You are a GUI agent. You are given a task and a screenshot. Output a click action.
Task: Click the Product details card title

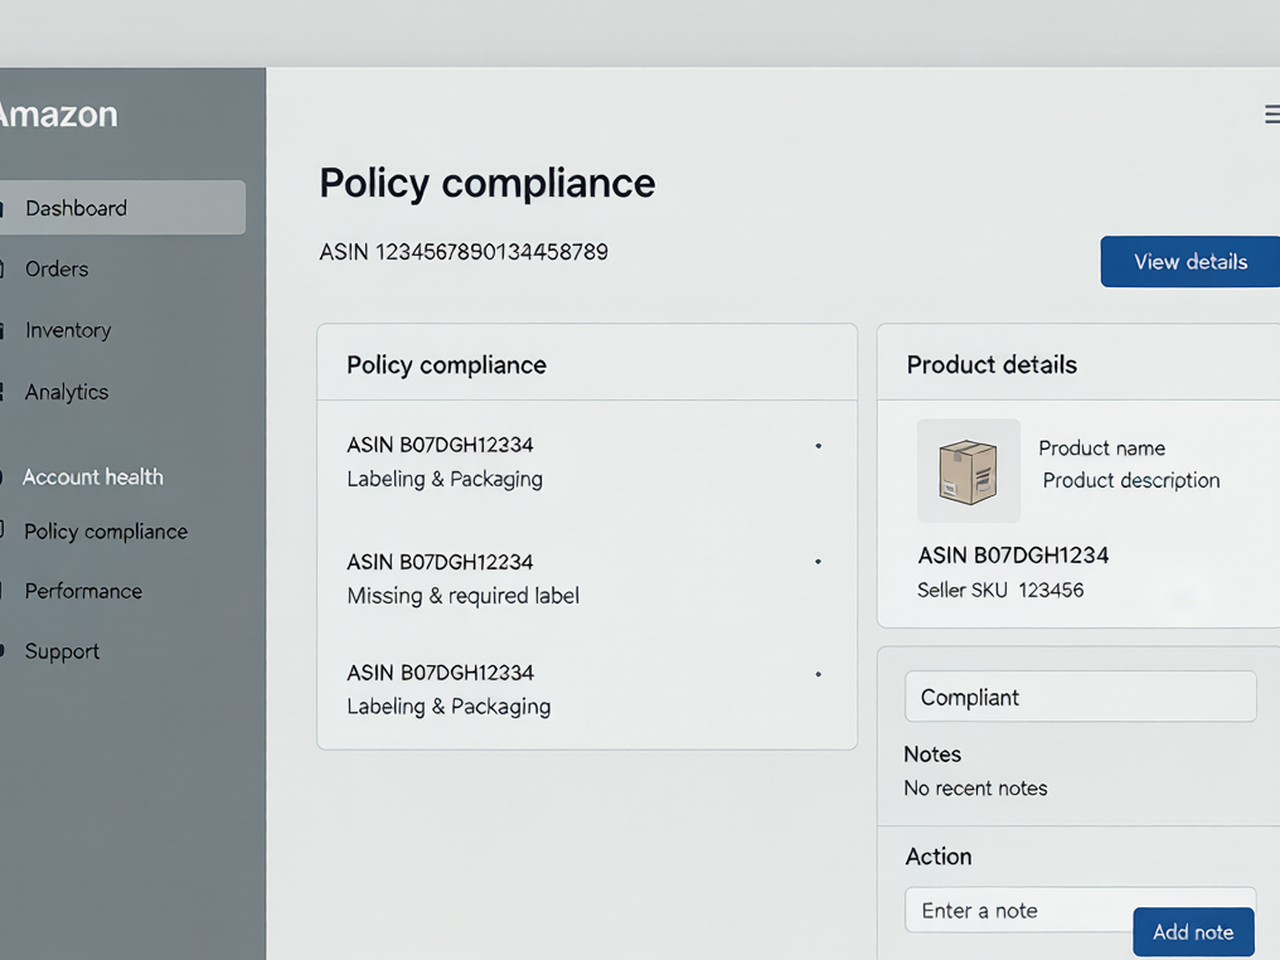[991, 365]
